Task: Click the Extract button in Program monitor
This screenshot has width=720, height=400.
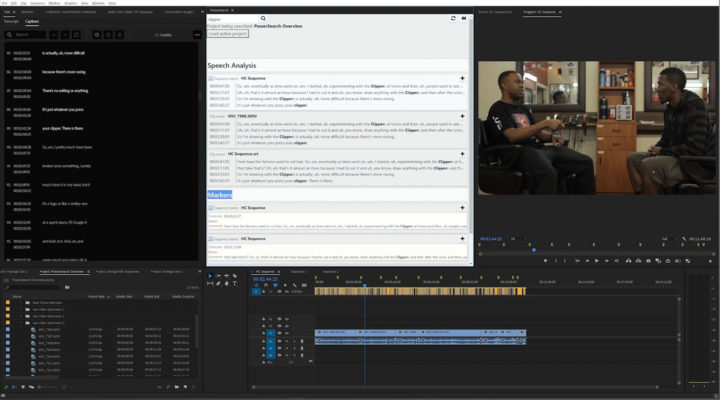Action: (x=638, y=261)
